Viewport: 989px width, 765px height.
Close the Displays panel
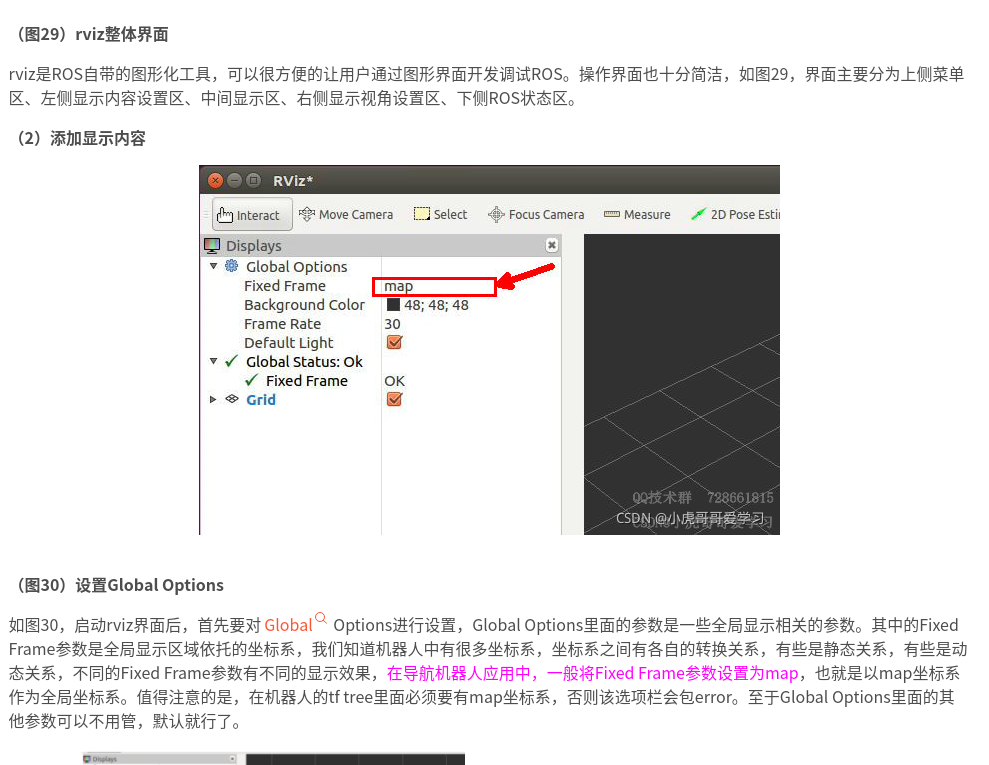[551, 245]
